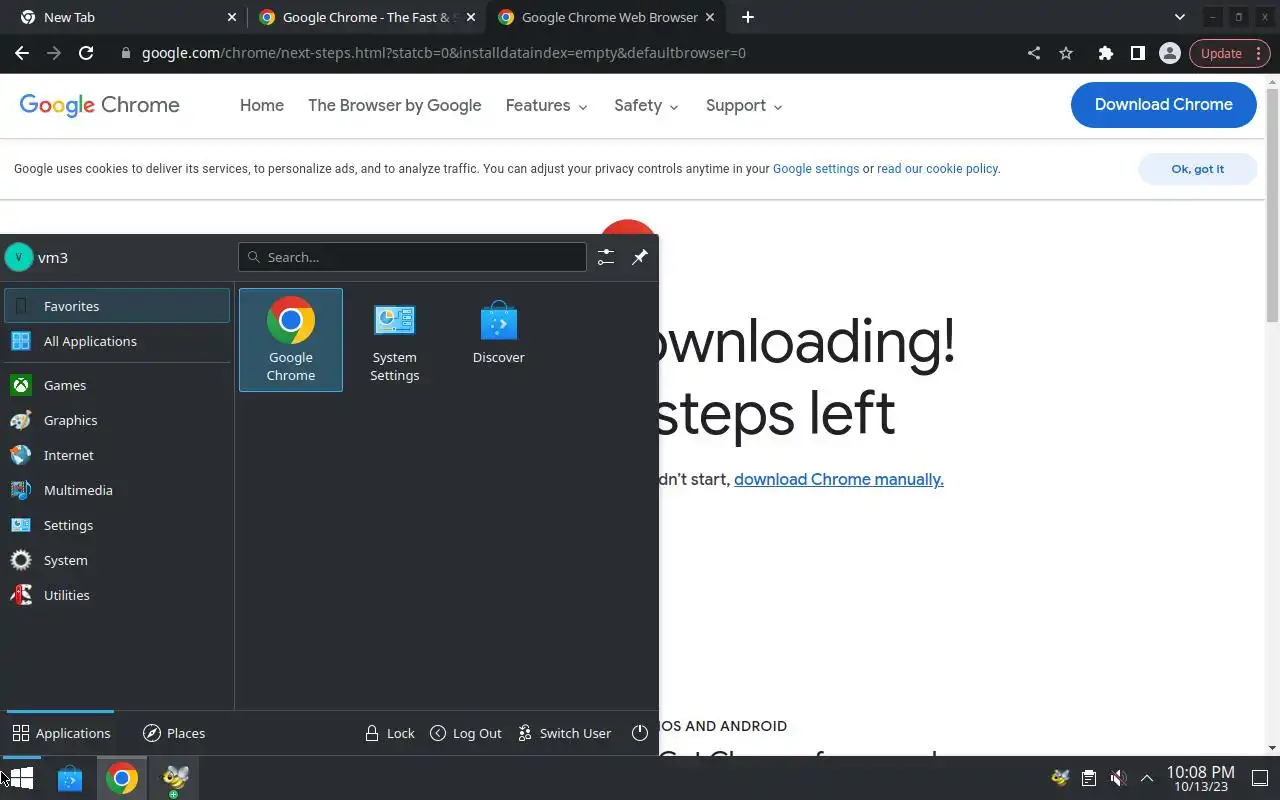Close the New Tab tab

point(232,17)
